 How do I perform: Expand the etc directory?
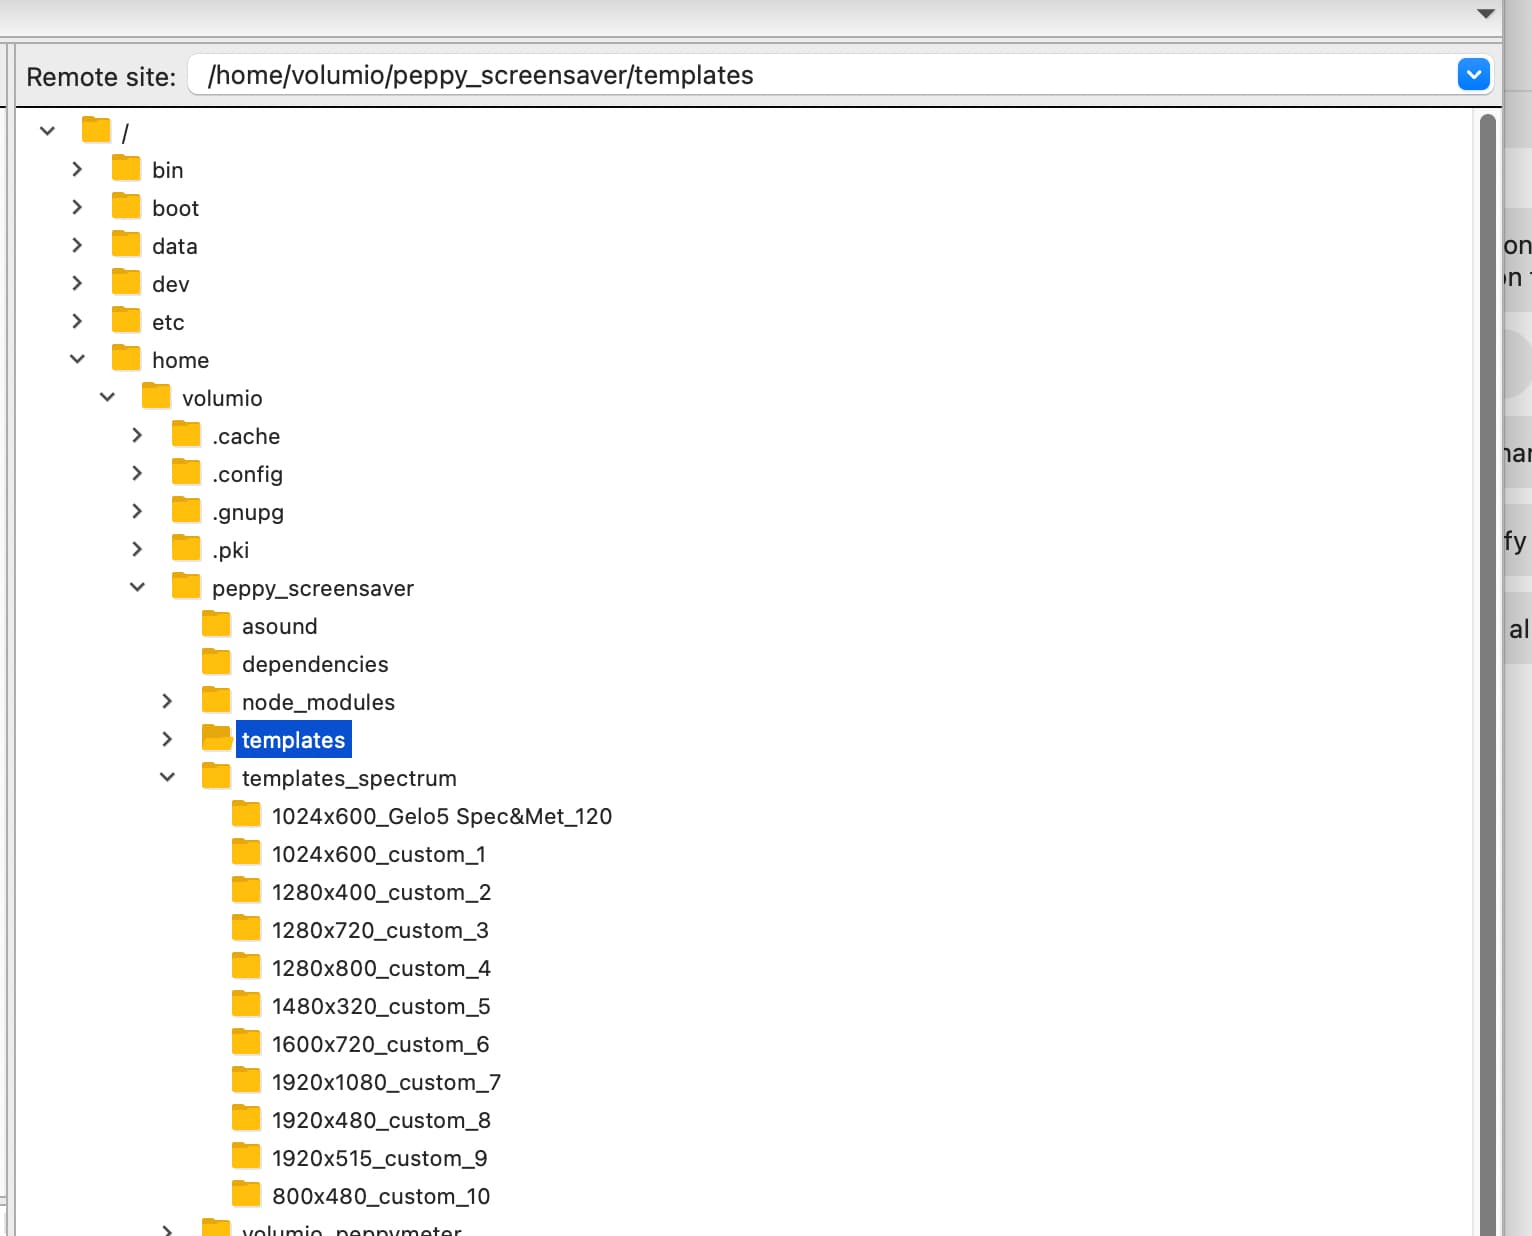[x=77, y=321]
